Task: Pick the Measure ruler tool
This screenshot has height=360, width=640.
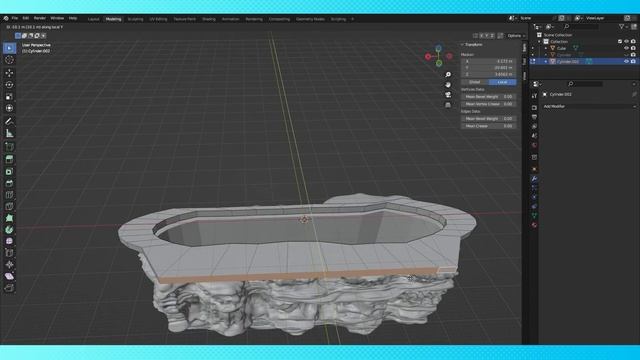Action: pos(9,133)
